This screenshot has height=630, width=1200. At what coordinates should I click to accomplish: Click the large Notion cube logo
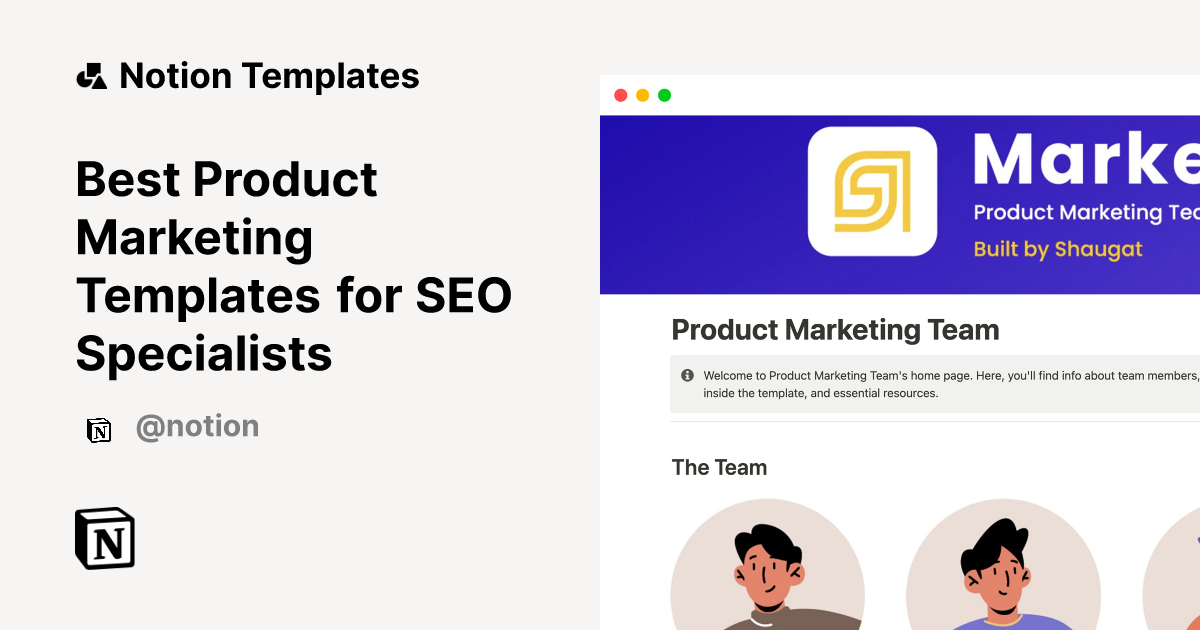click(105, 539)
